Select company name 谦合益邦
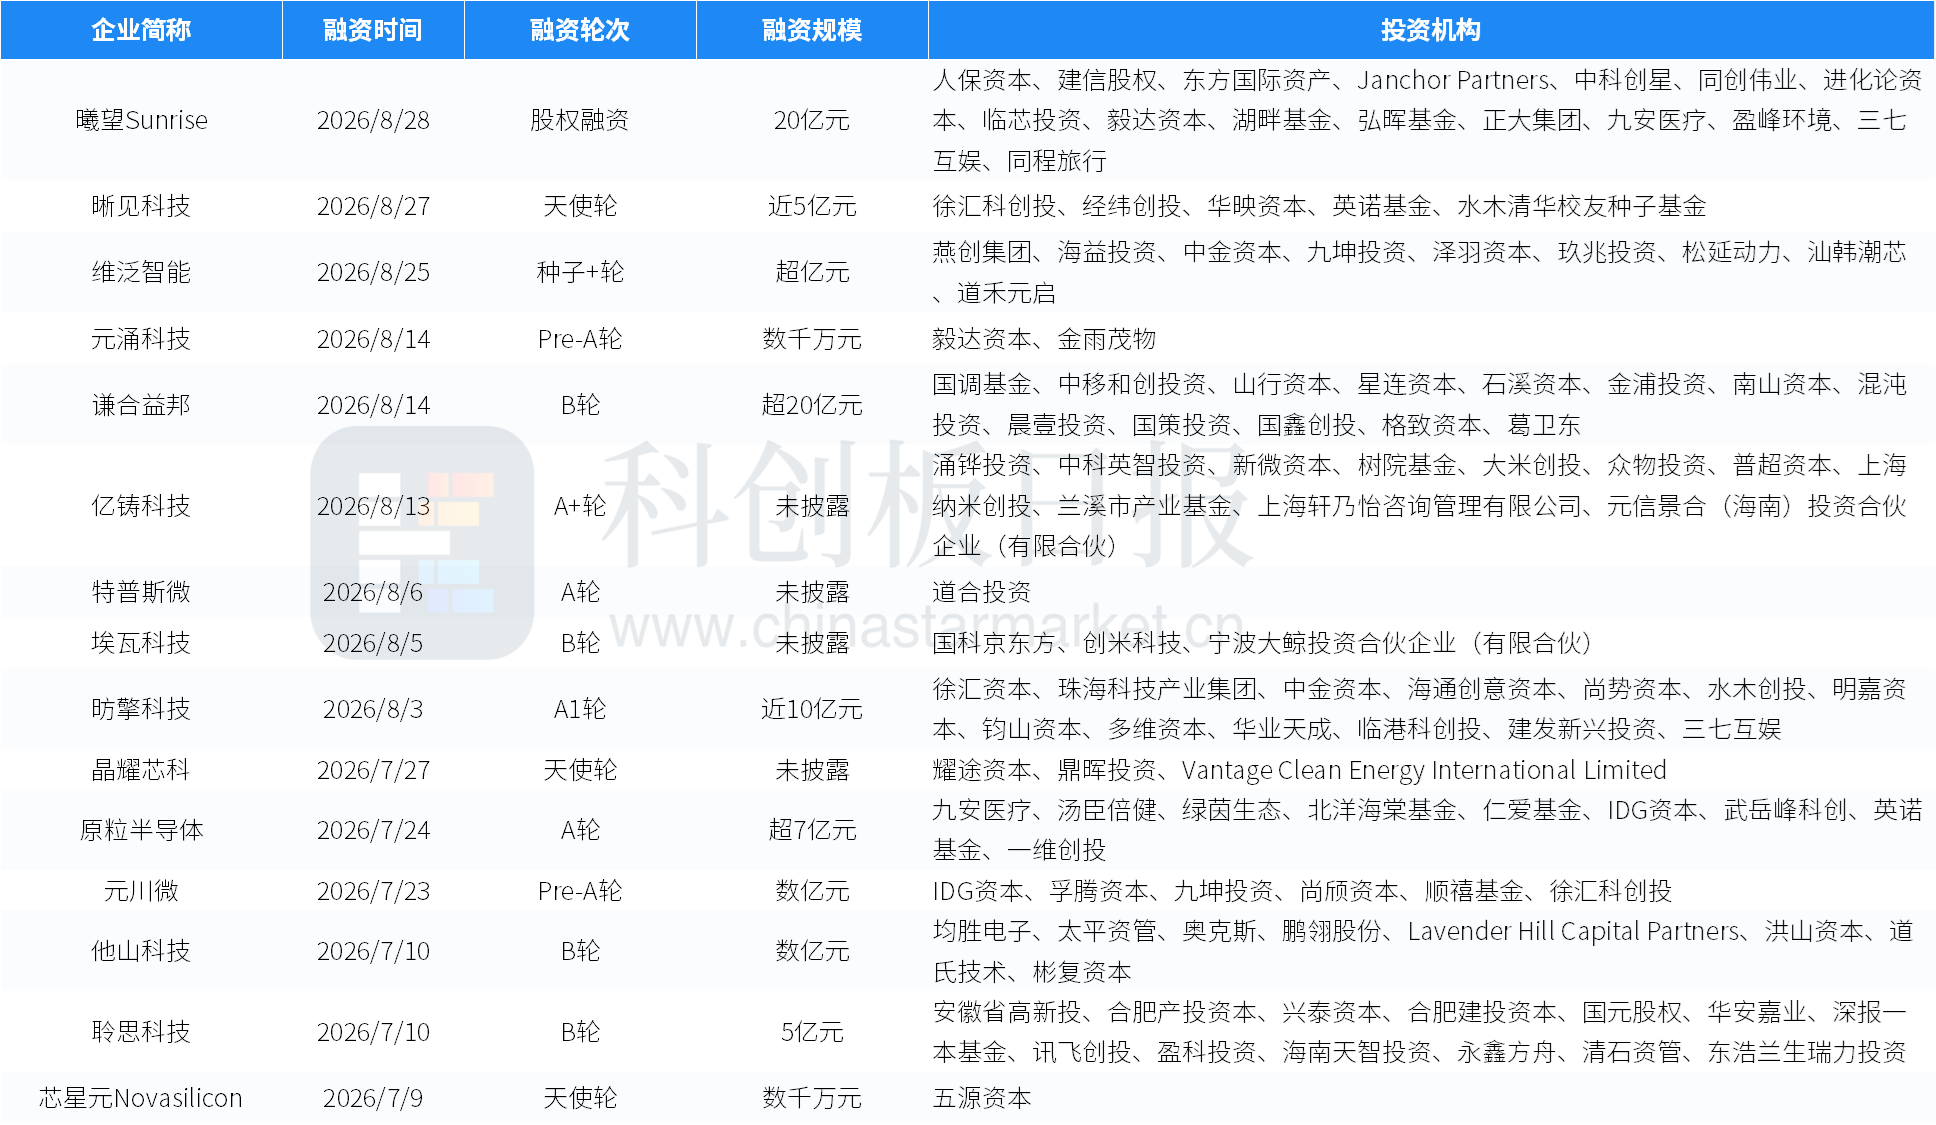This screenshot has width=1936, height=1125. pos(141,405)
